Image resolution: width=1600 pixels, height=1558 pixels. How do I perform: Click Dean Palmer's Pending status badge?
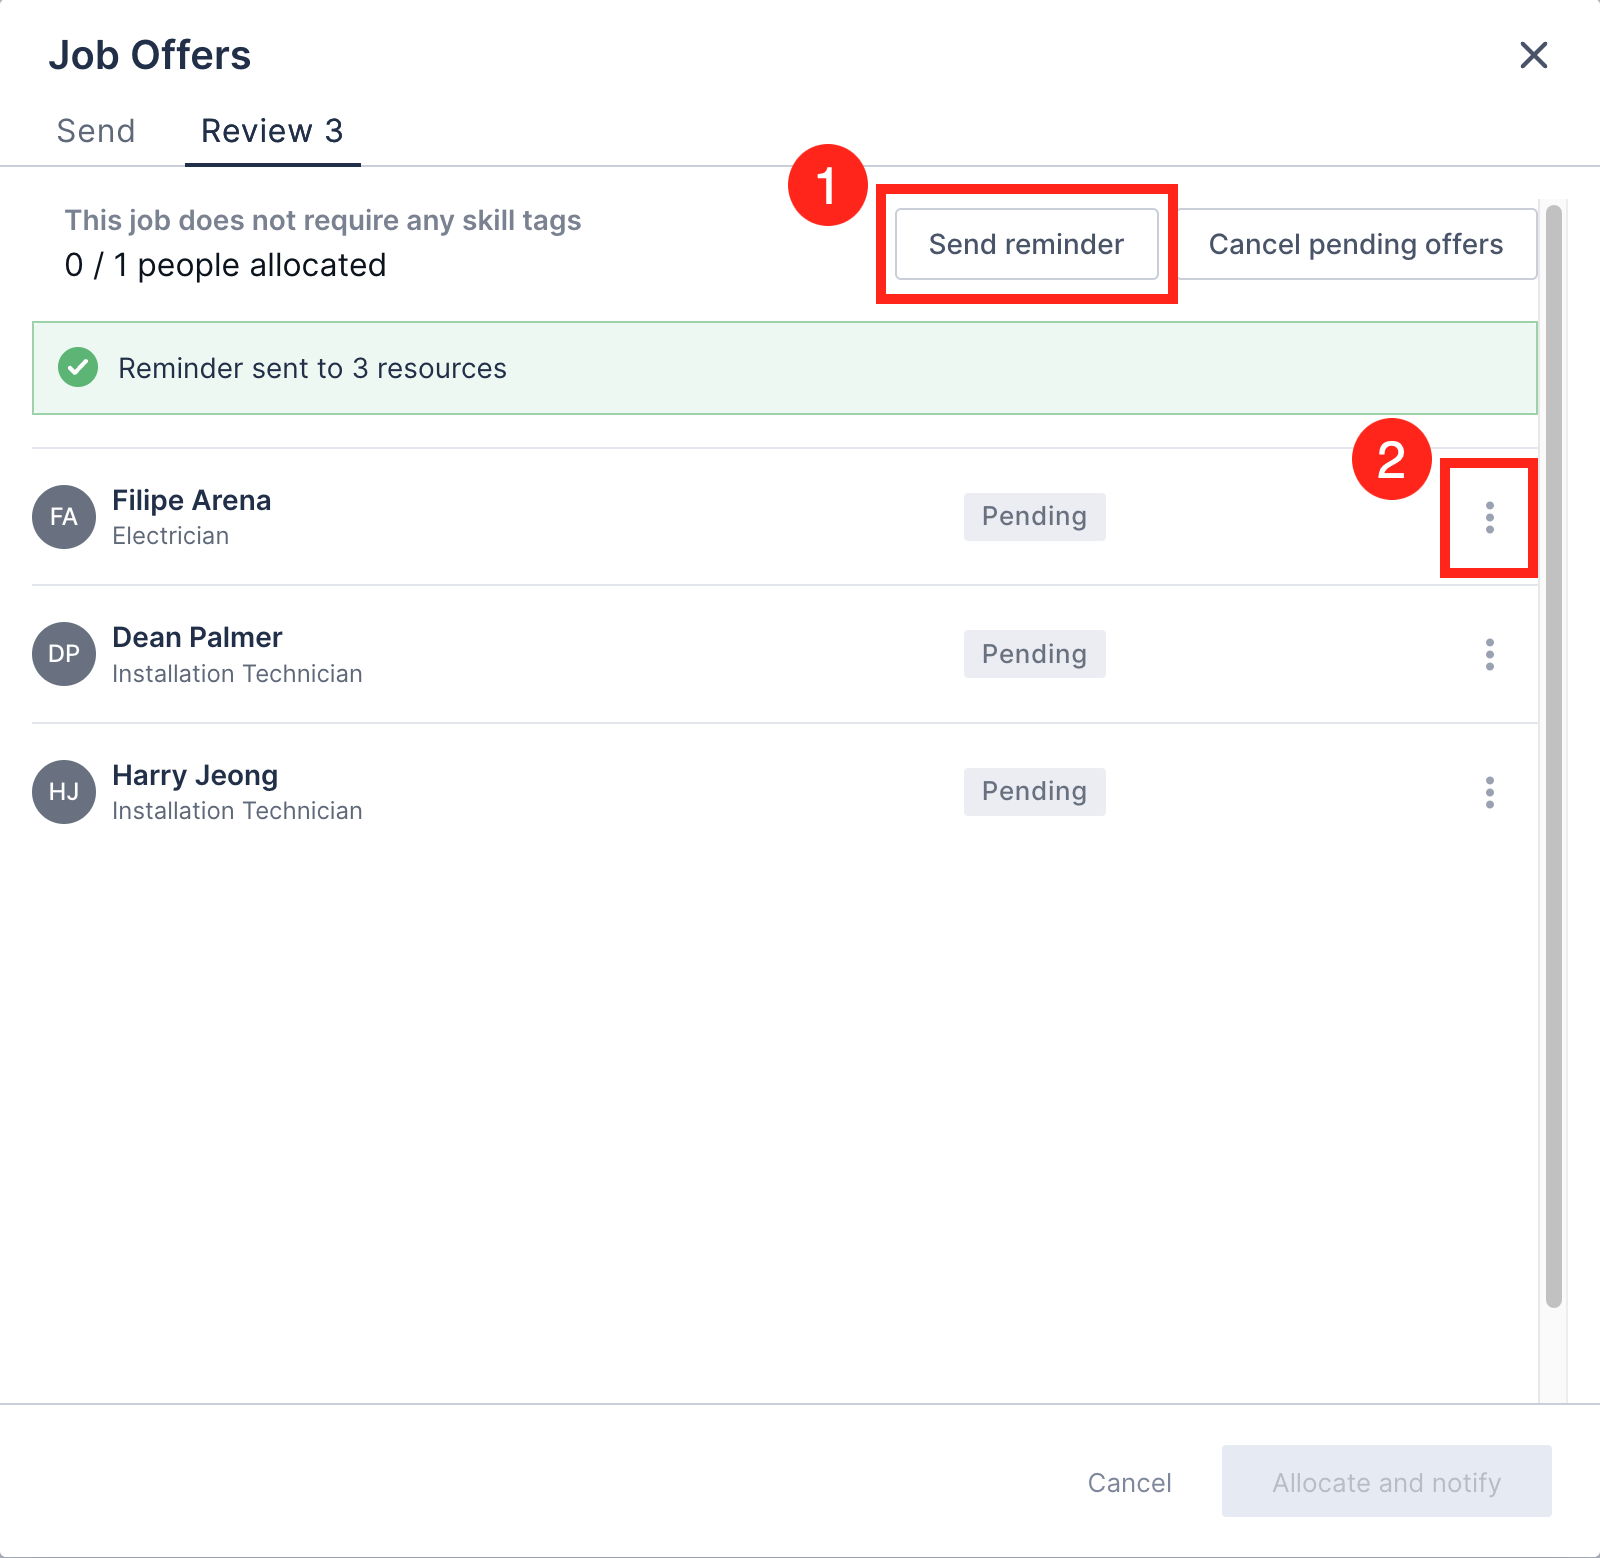(1034, 654)
